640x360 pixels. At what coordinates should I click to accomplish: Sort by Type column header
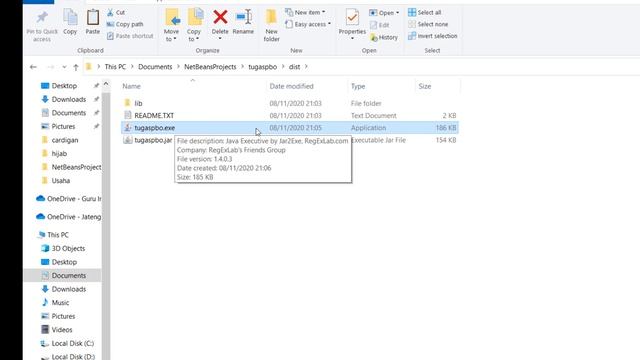[358, 86]
